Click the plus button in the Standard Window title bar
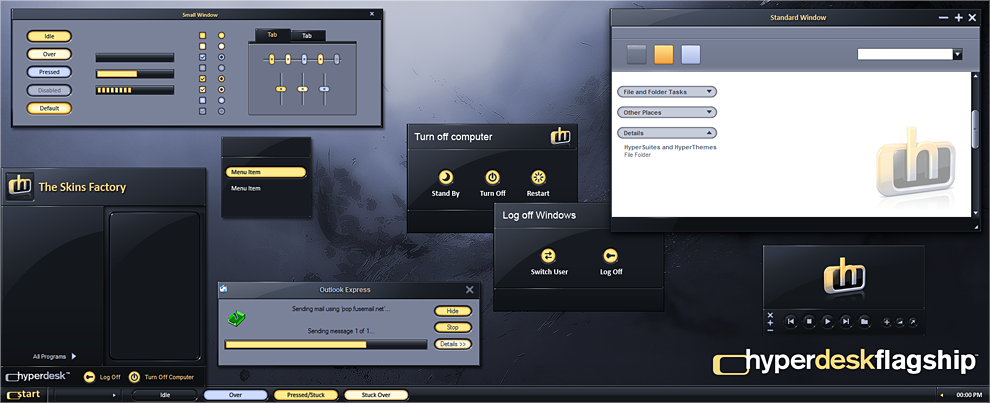The image size is (990, 403). pyautogui.click(x=958, y=18)
